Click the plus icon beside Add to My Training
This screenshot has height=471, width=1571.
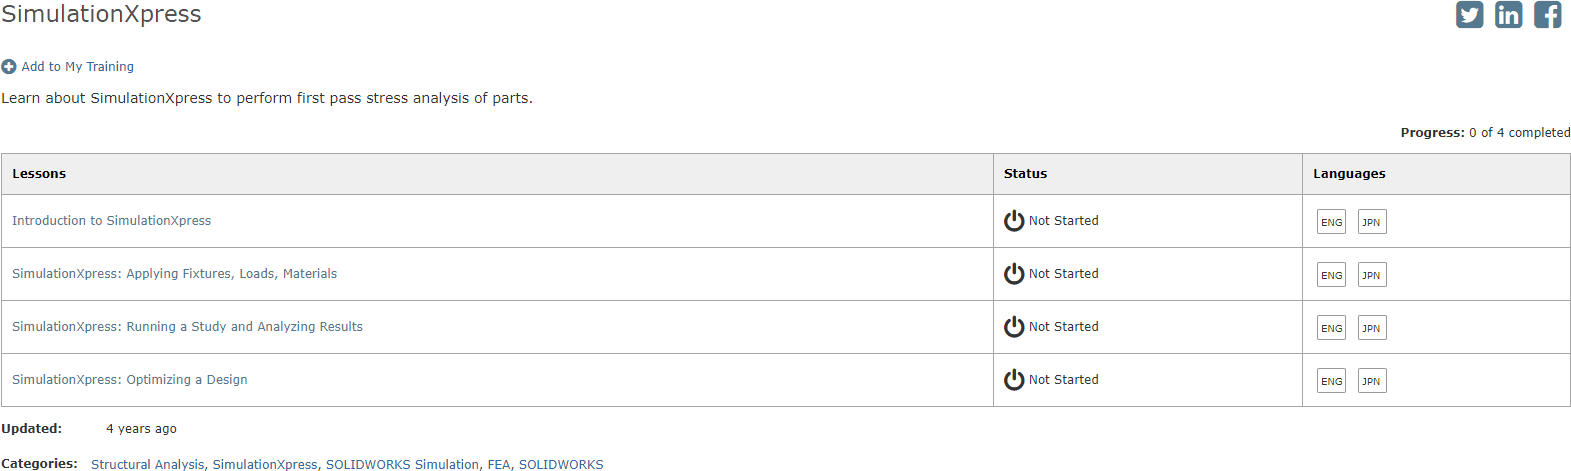tap(9, 67)
